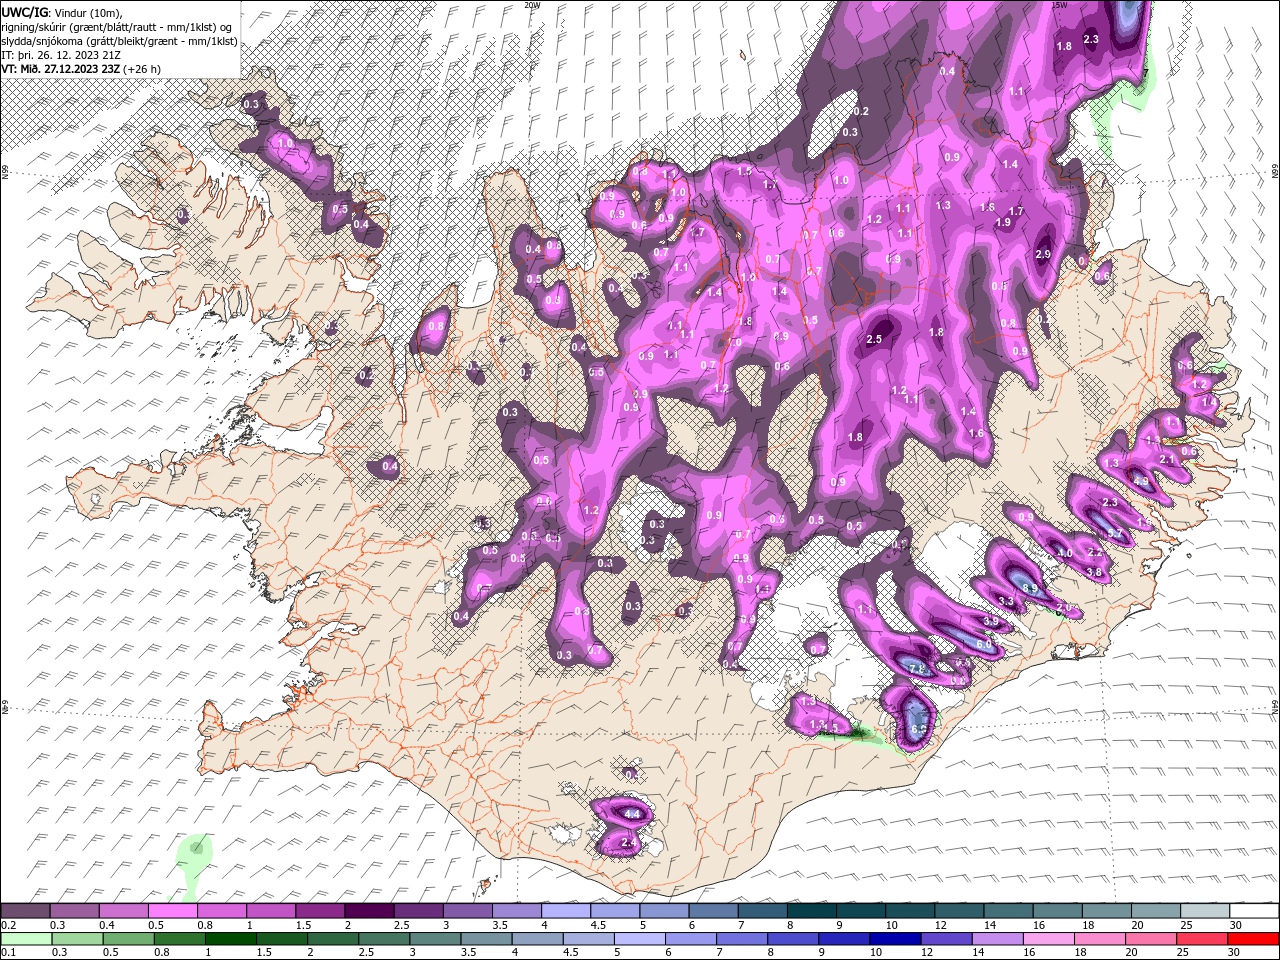
Task: Select the 6.0 precipitation value on the map
Action: tap(984, 645)
